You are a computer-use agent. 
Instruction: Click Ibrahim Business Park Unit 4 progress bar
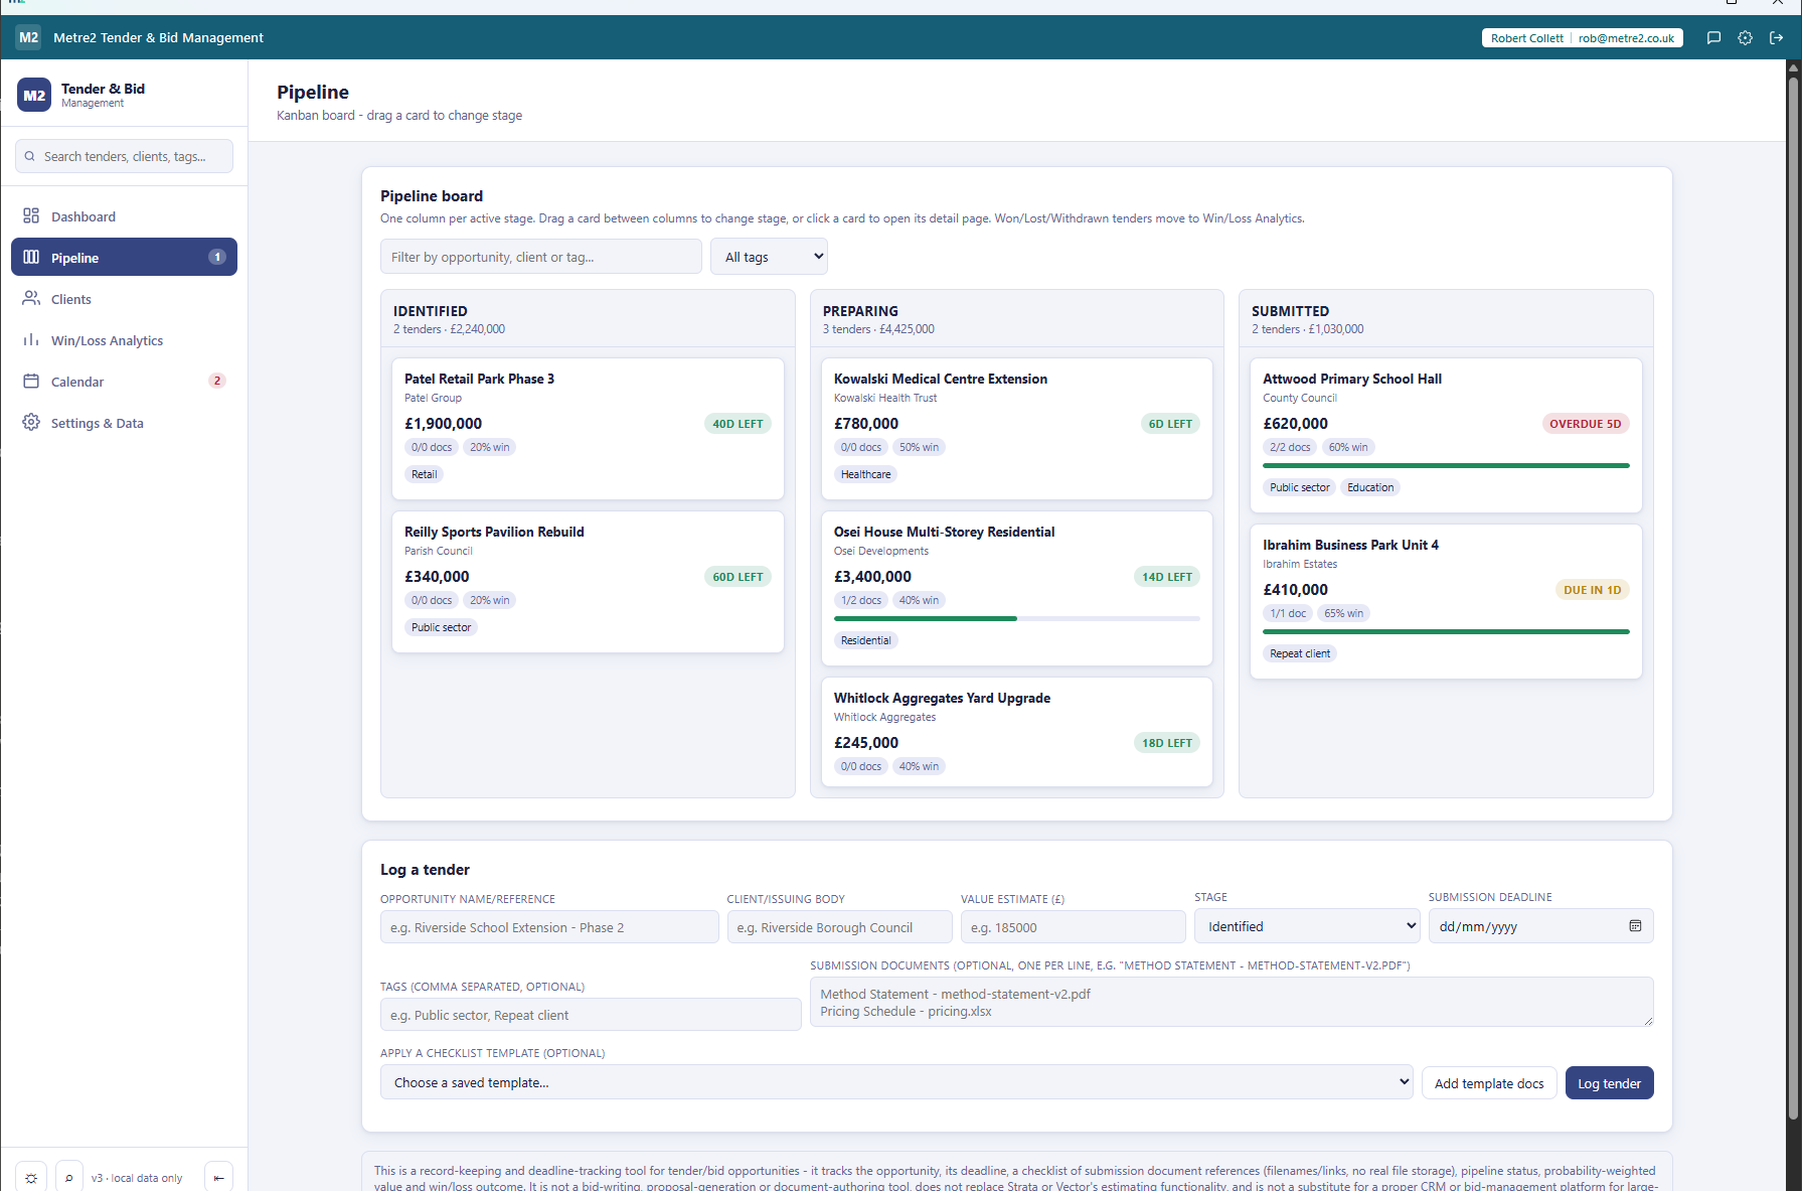[x=1446, y=632]
